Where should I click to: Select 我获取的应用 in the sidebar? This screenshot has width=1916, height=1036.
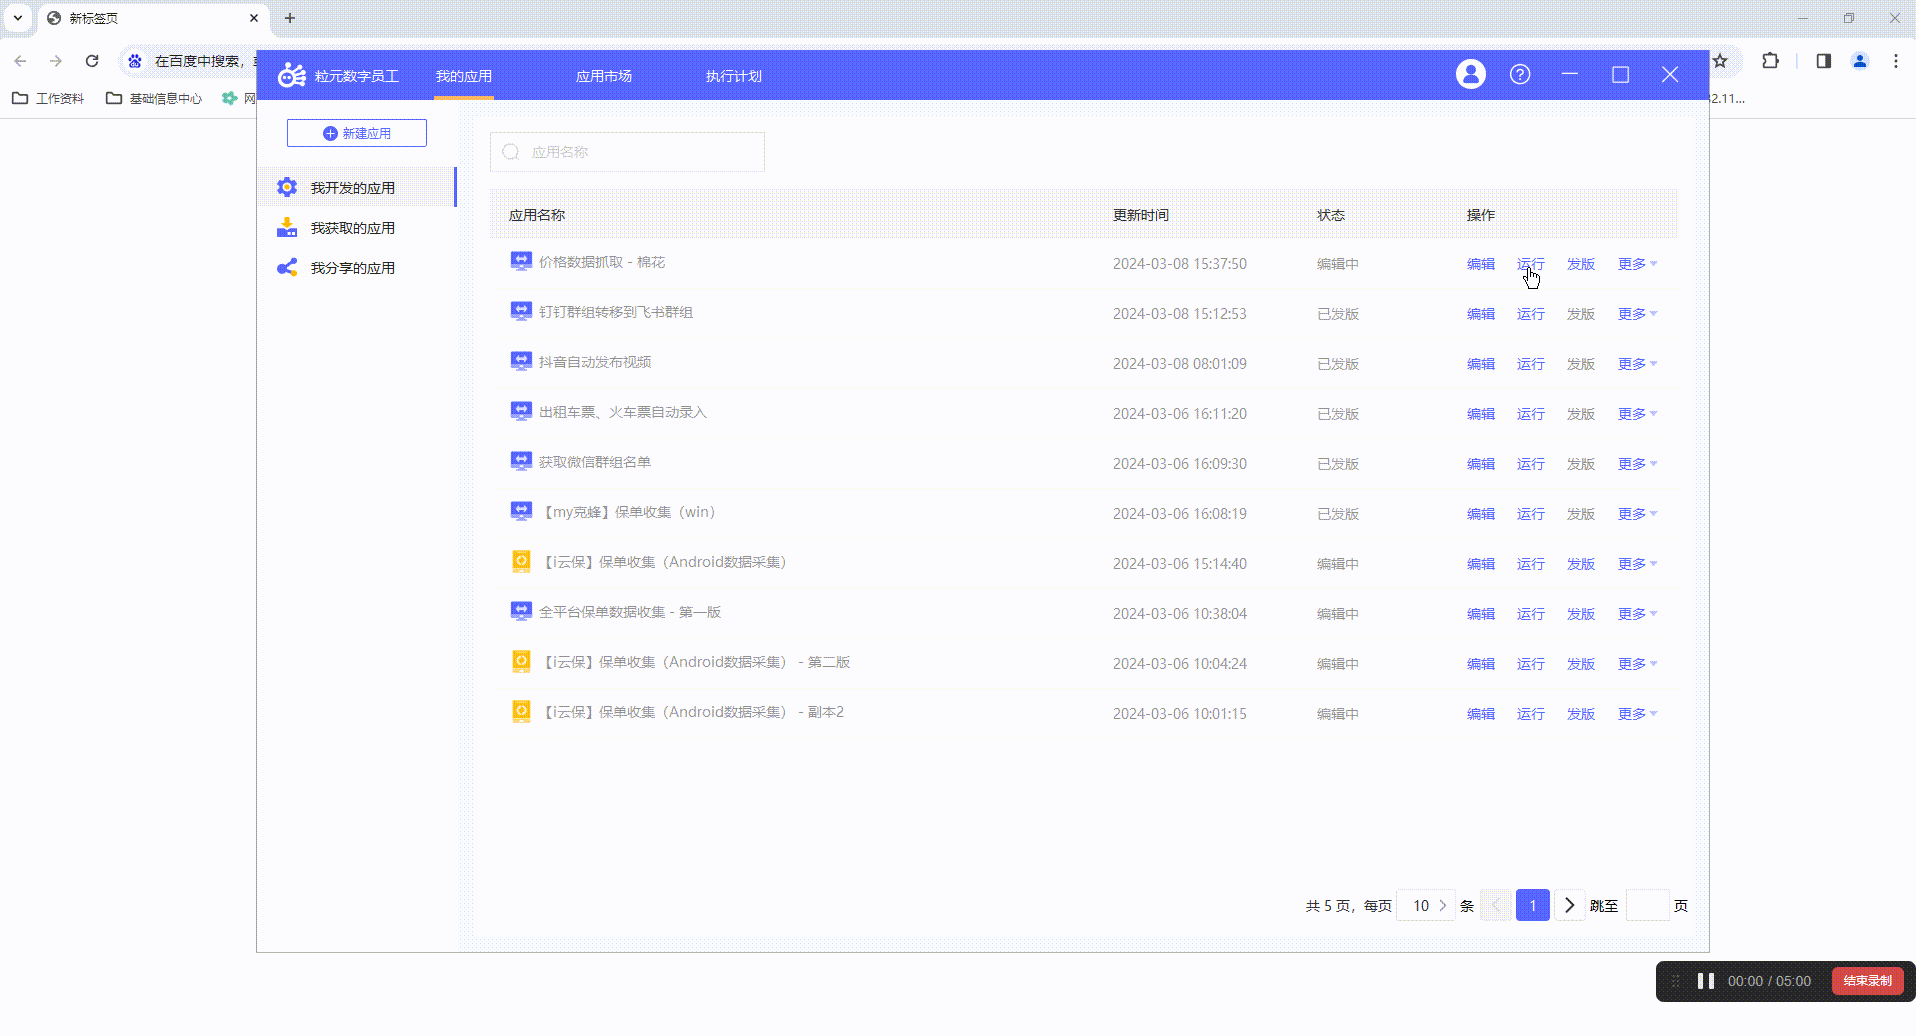(357, 228)
